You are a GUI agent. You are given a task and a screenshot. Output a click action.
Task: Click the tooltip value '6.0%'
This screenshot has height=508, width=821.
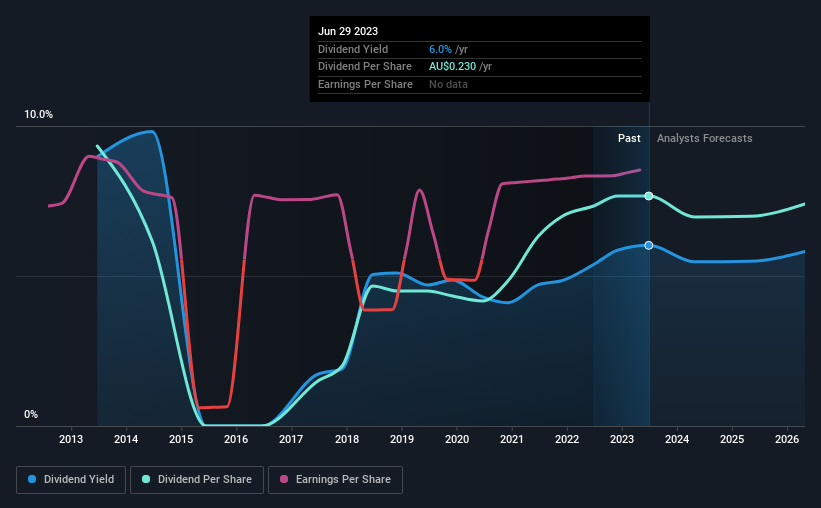(440, 49)
